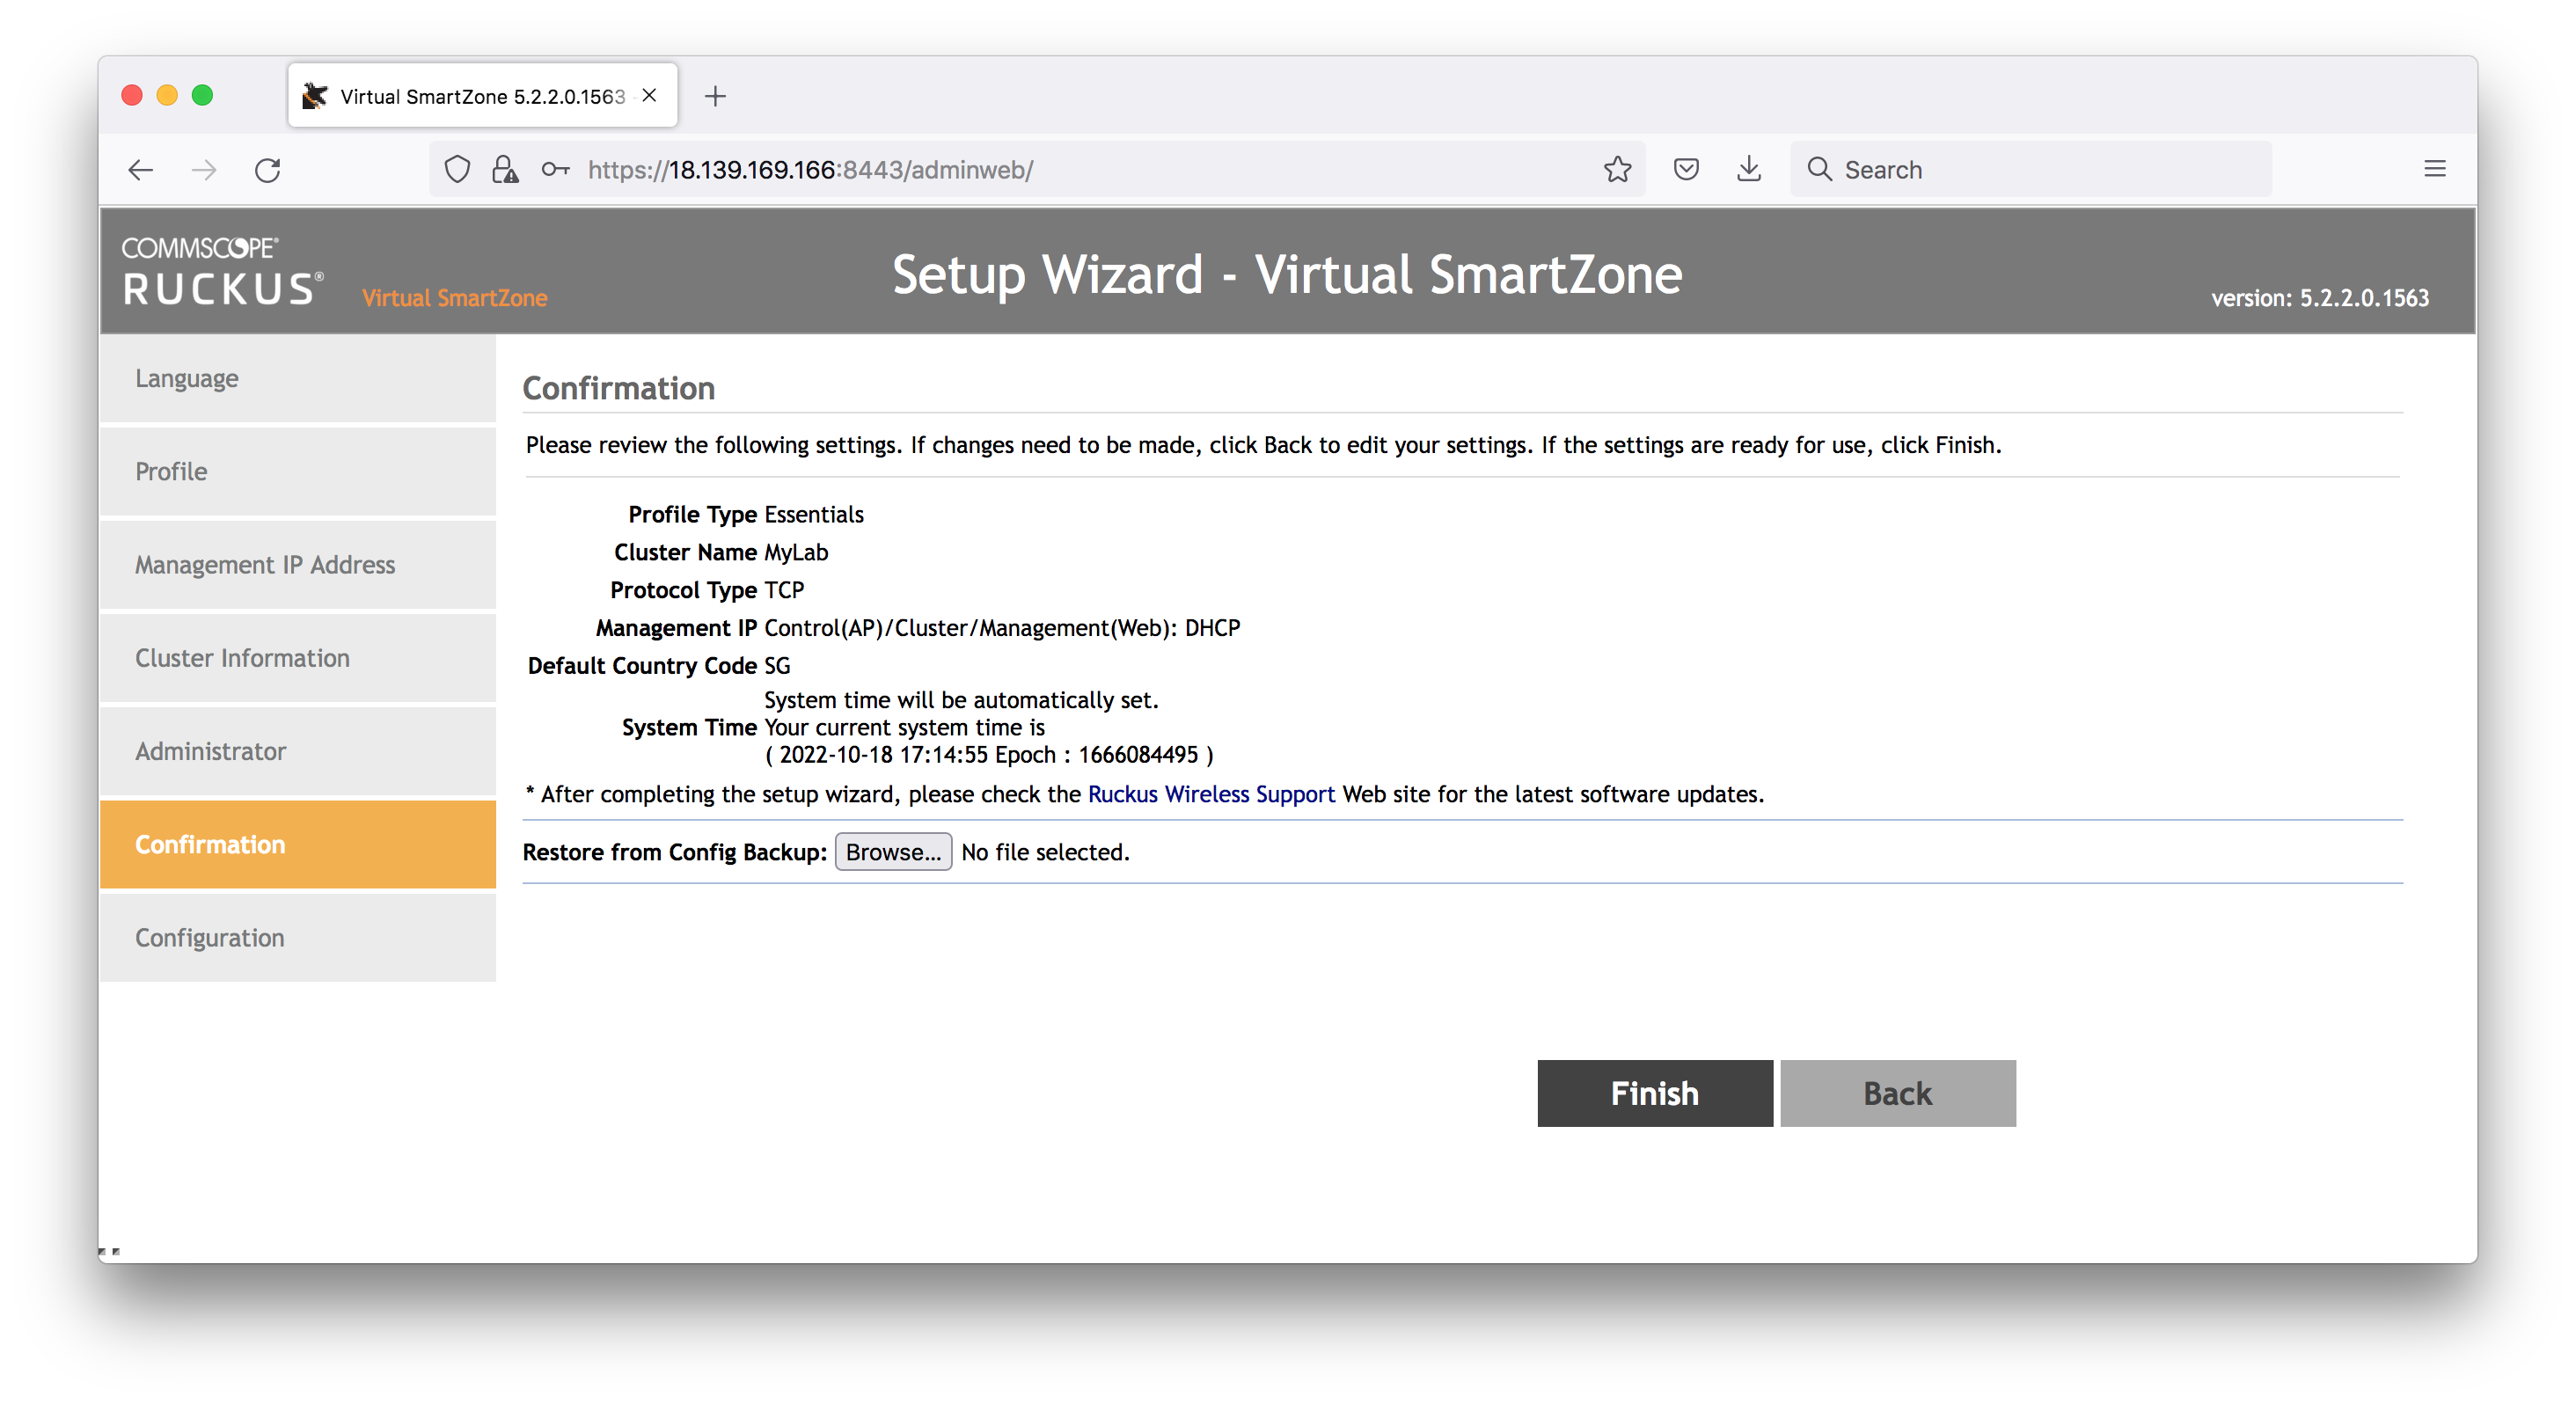Click the Ruckus Wireless Support hyperlink
This screenshot has width=2576, height=1404.
point(1211,795)
